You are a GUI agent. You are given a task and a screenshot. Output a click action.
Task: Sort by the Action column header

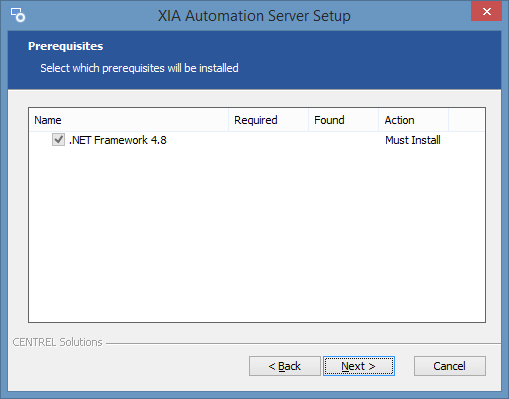click(413, 120)
